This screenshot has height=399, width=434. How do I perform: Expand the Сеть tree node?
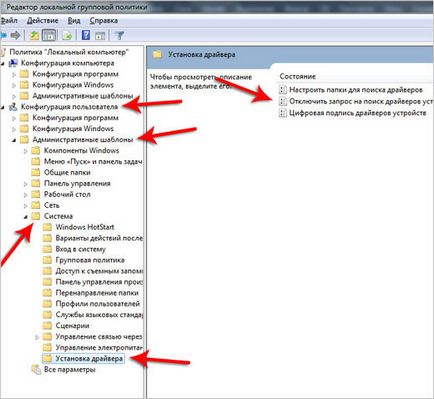tap(26, 206)
